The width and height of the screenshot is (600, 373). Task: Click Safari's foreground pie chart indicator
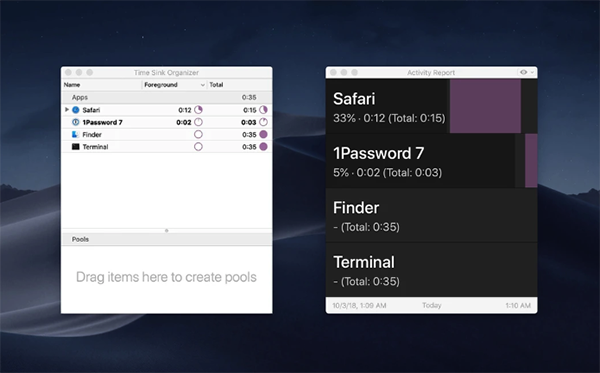198,110
